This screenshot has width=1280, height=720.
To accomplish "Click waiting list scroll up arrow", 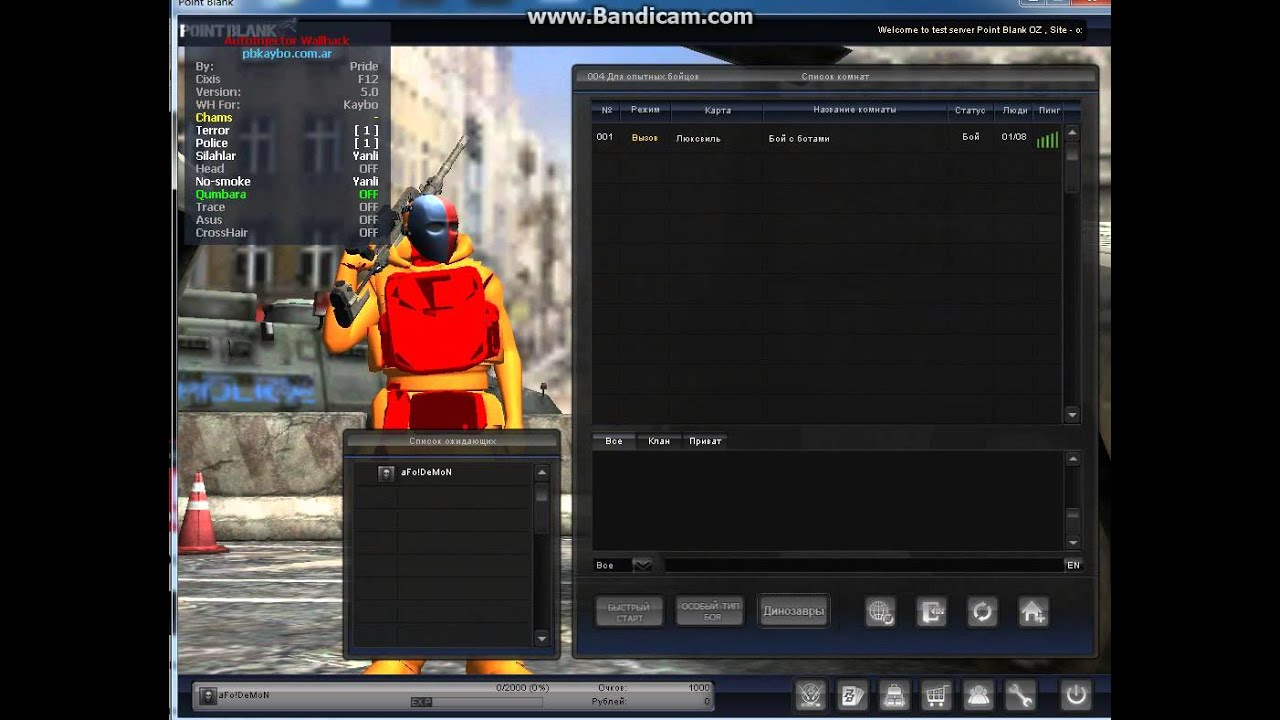I will click(541, 472).
